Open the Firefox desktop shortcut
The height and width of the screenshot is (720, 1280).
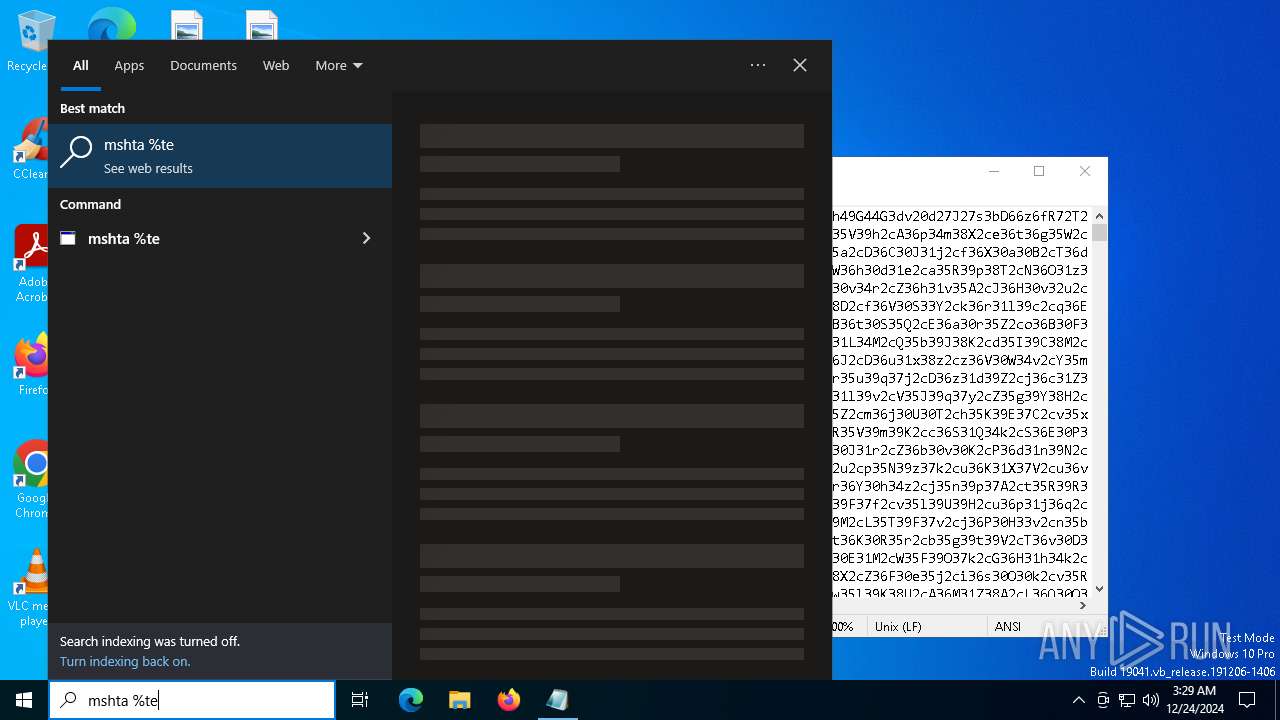tap(32, 365)
